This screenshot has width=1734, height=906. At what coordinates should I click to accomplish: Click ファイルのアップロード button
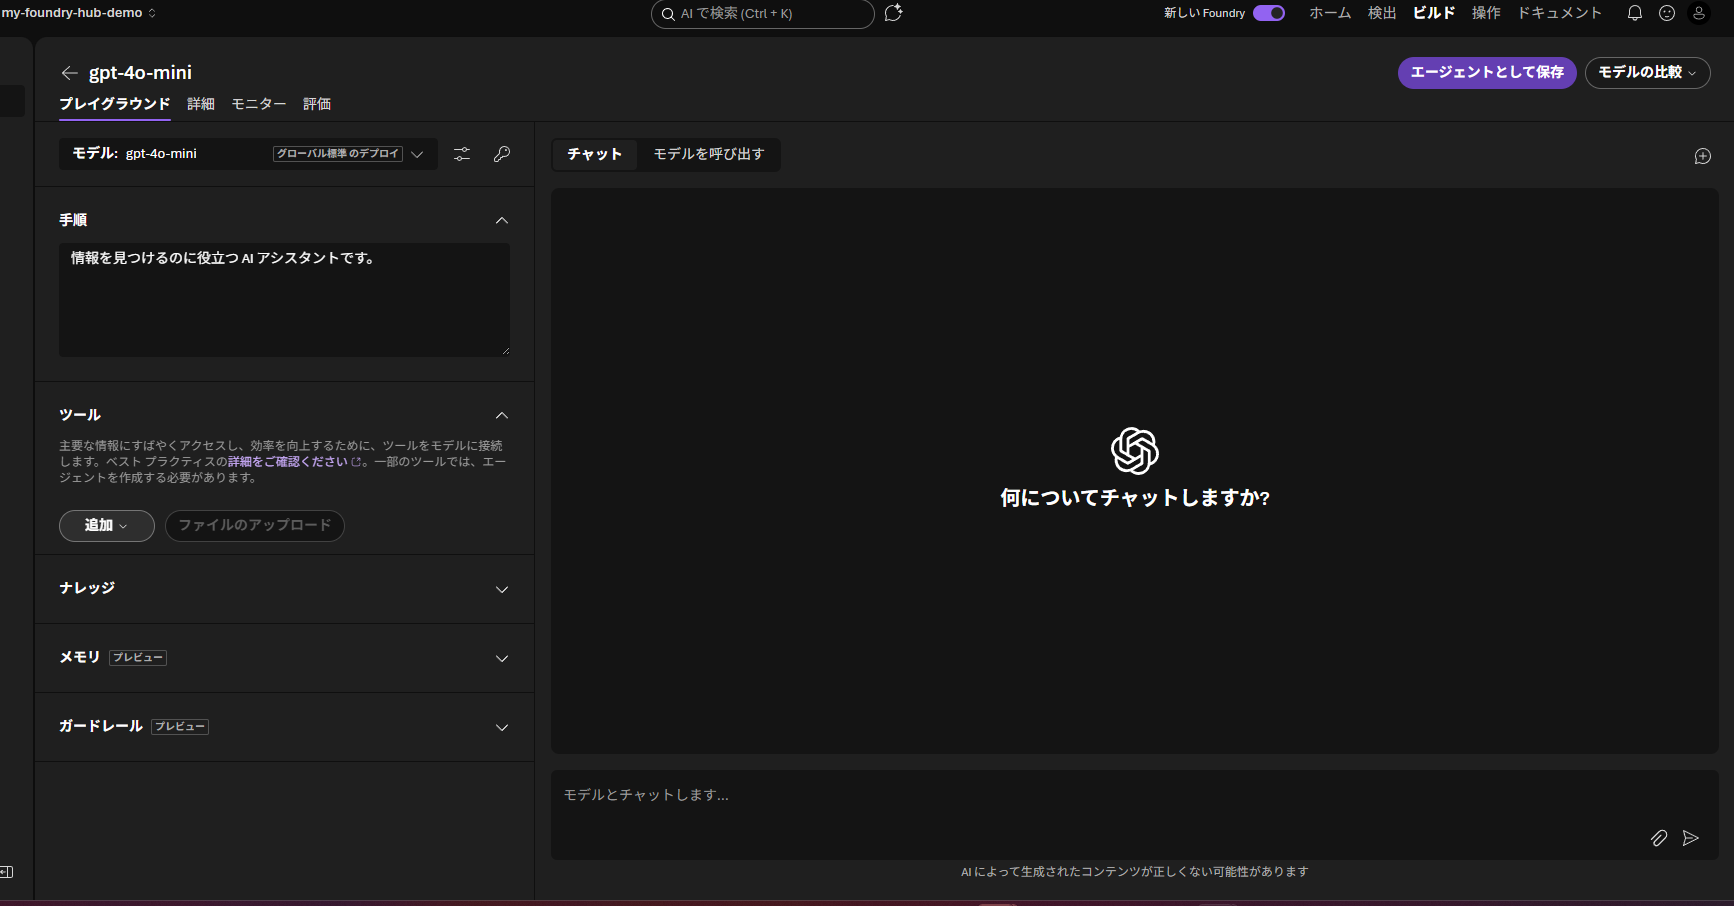coord(255,526)
